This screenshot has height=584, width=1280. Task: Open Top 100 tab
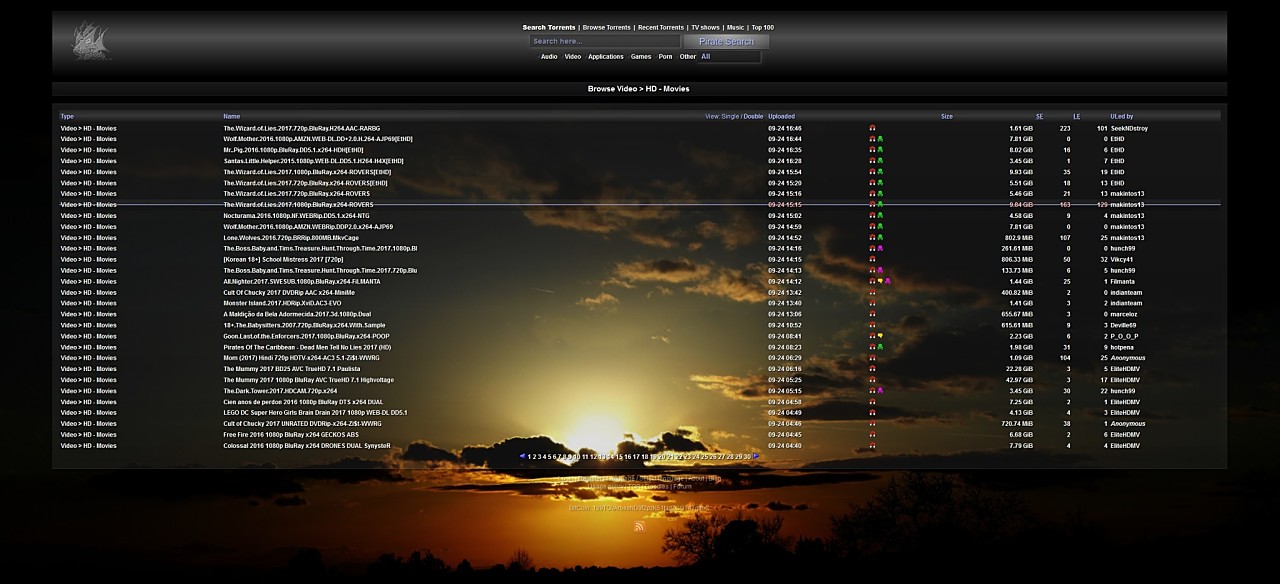(762, 28)
